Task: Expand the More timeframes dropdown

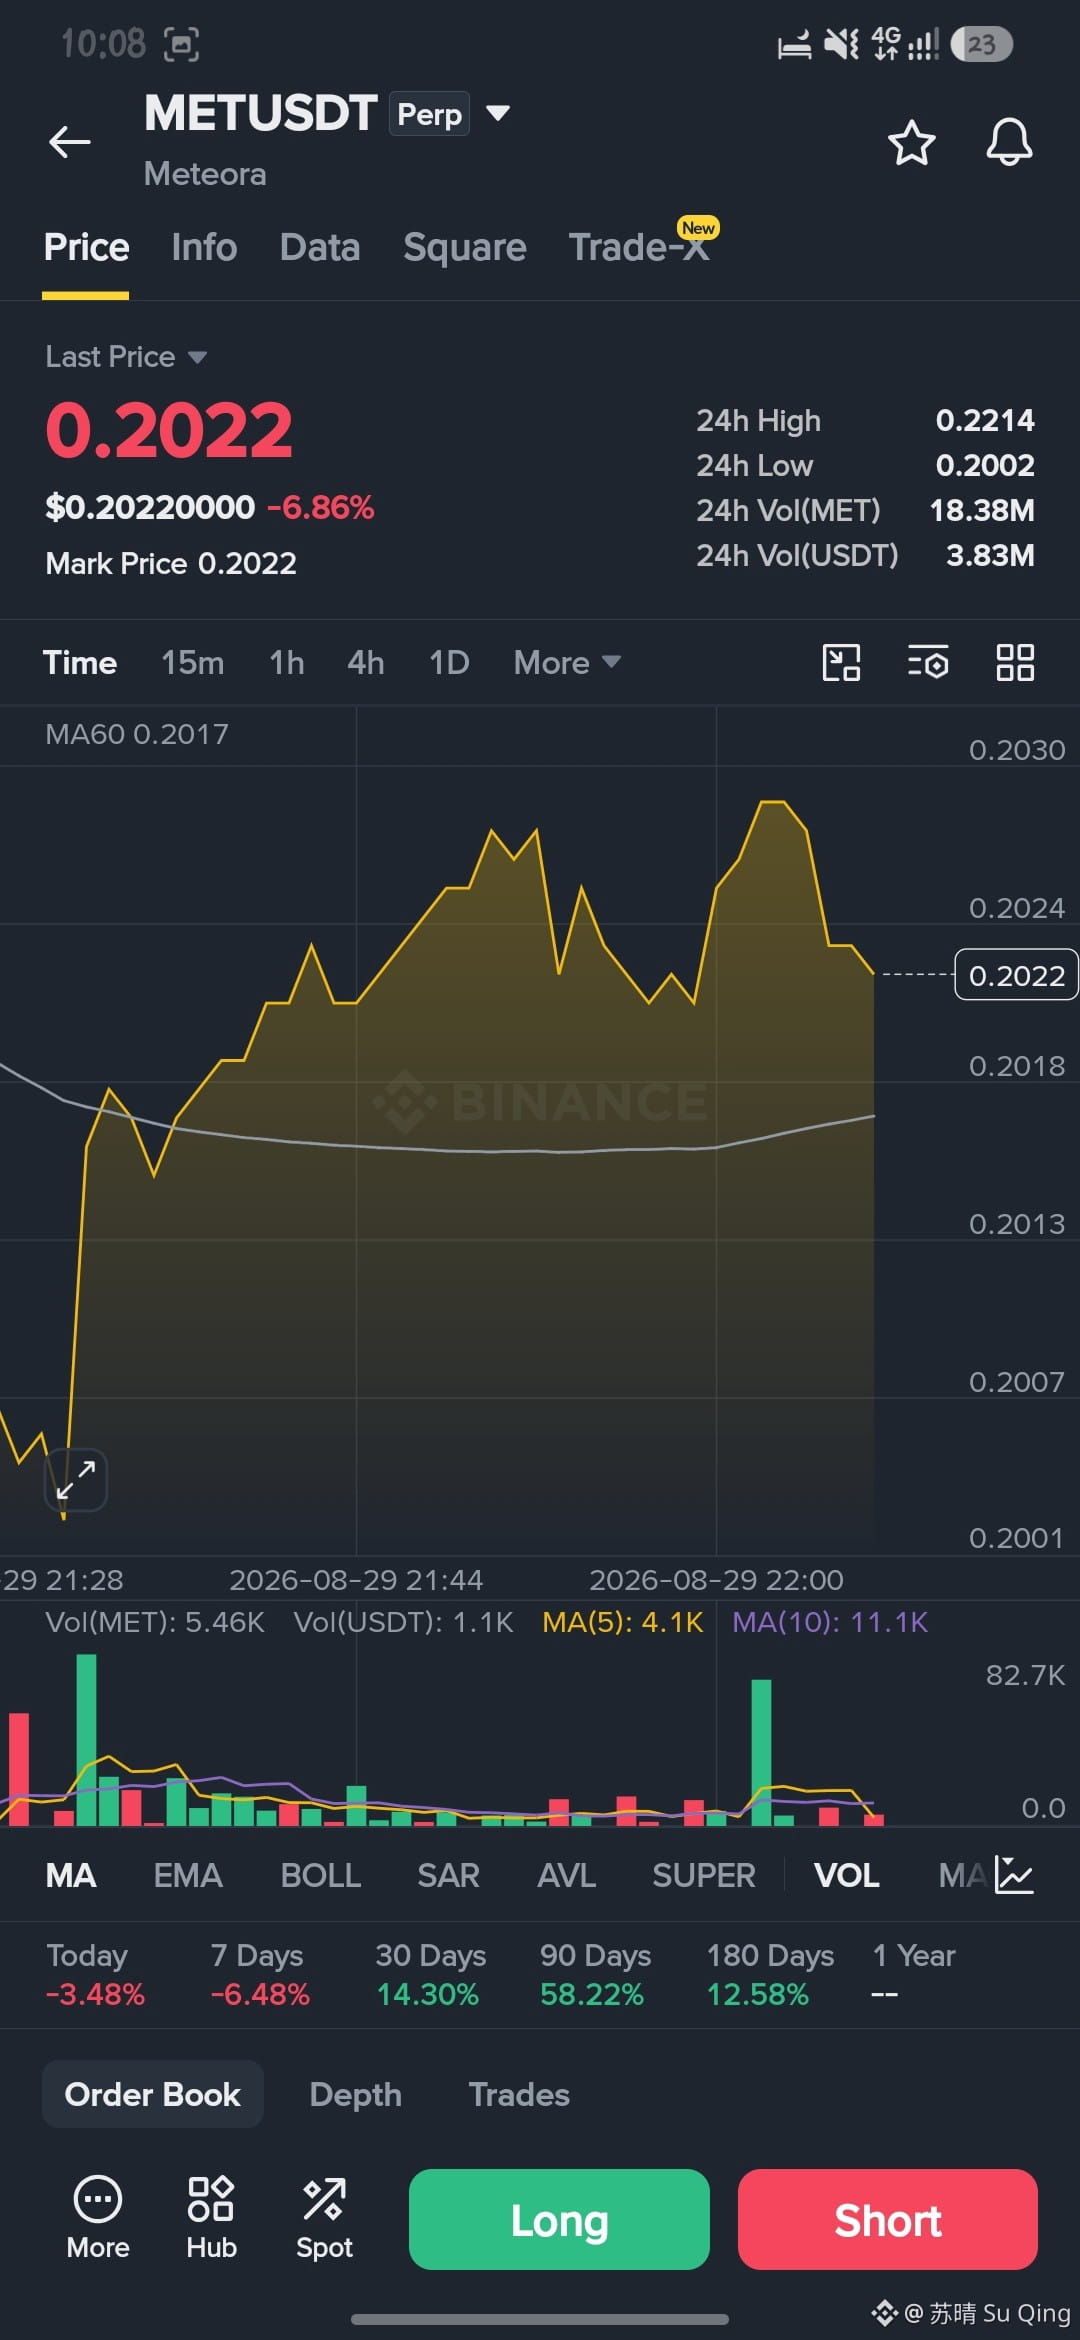Action: [567, 662]
